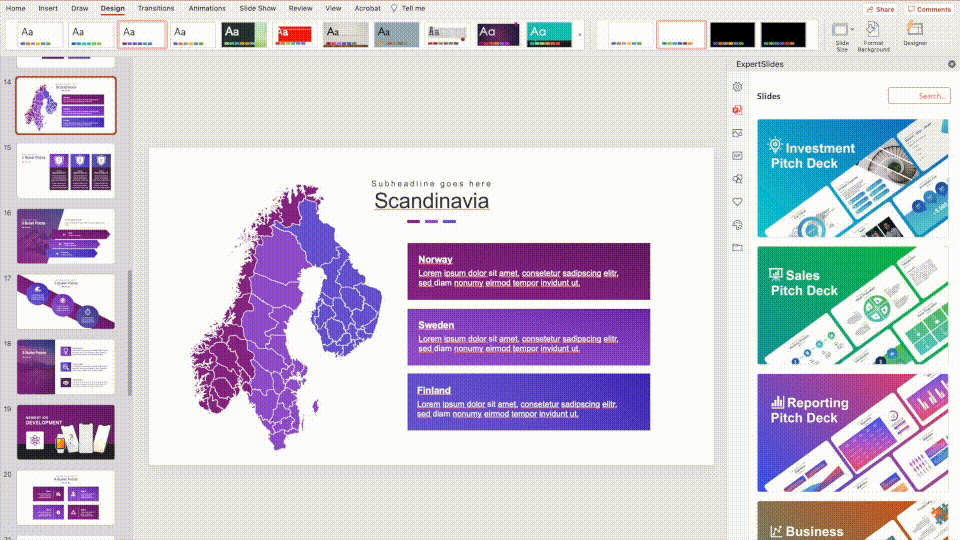Expand the Slide Size dropdown
This screenshot has height=540, width=960.
[842, 35]
